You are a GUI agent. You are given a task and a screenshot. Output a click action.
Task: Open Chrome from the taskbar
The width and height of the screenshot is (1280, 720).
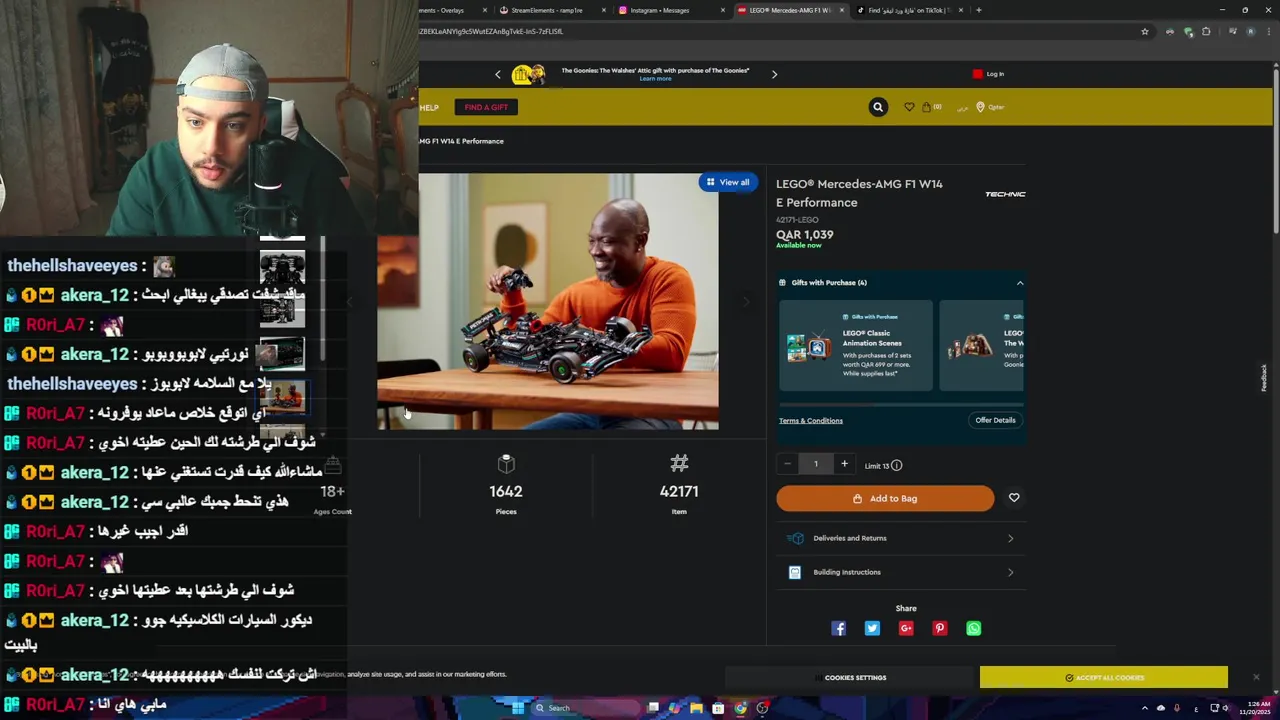tap(740, 708)
